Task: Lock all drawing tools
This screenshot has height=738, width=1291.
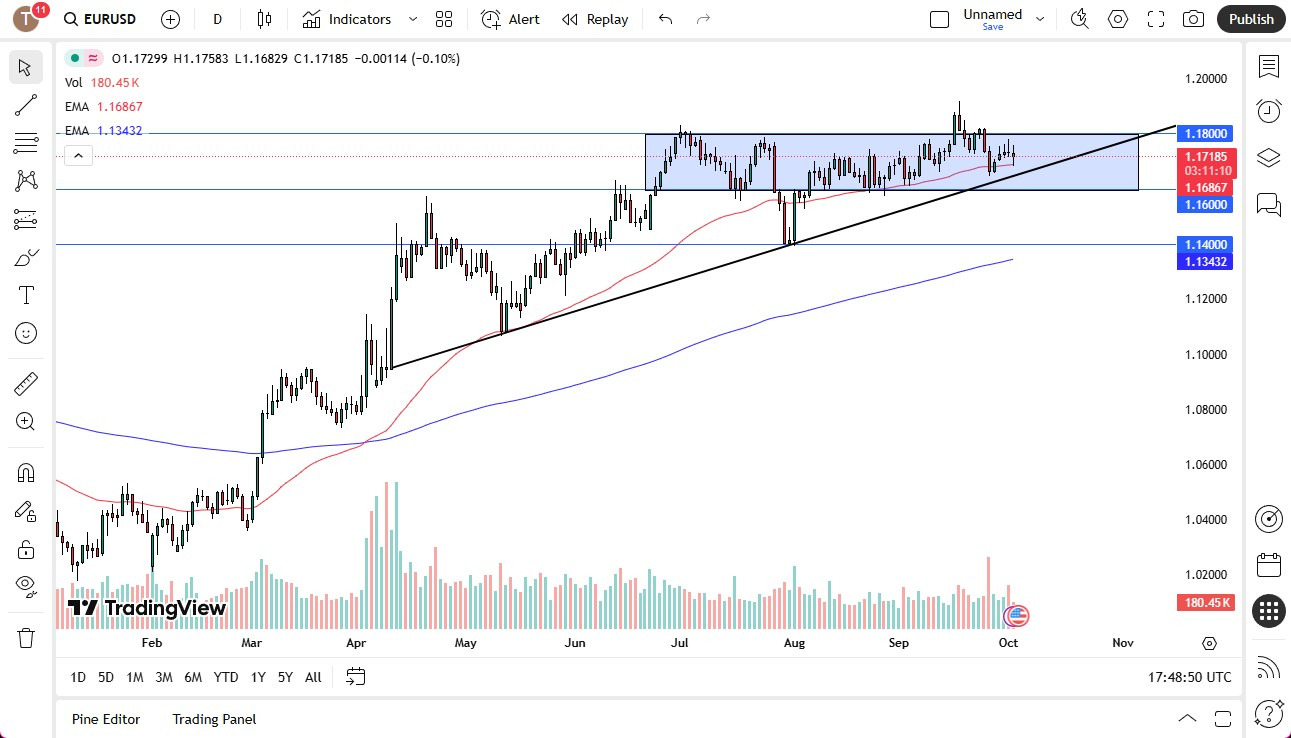Action: [26, 549]
